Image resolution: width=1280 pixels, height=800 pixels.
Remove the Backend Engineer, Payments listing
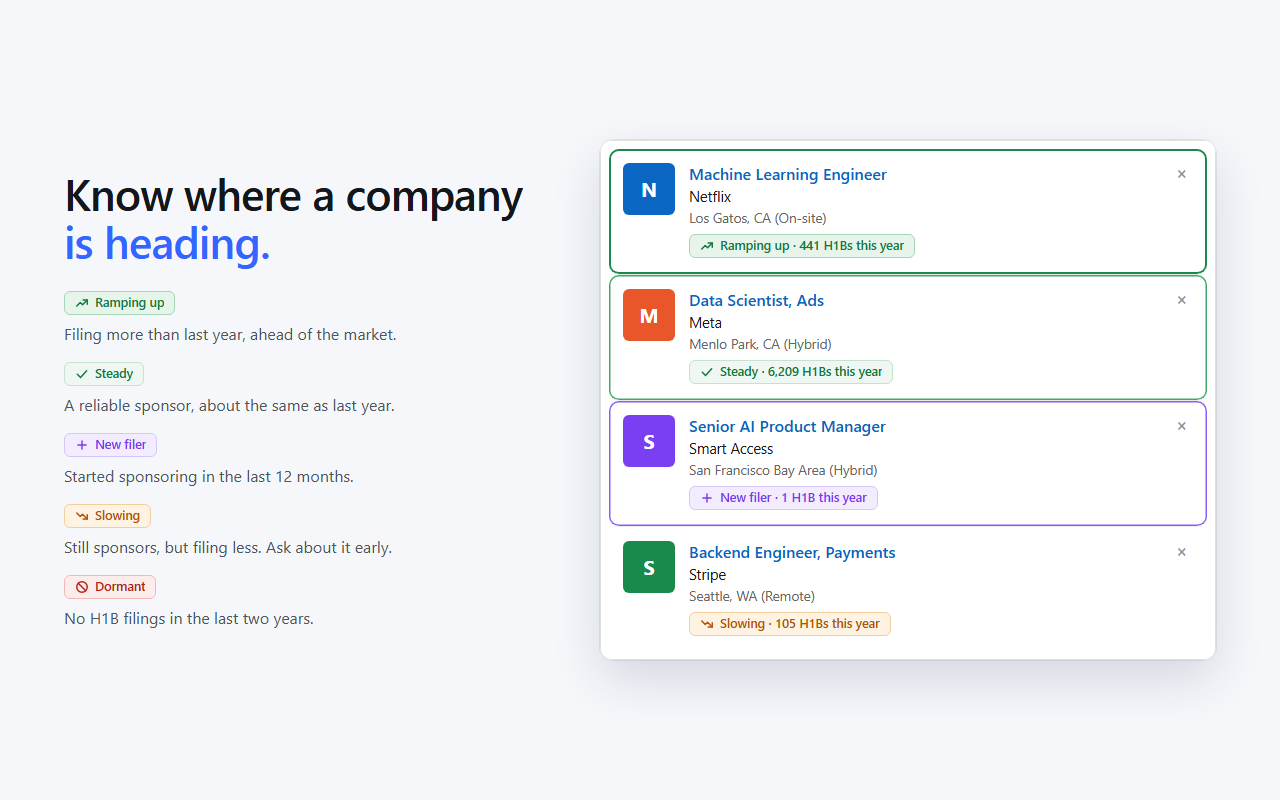1181,552
